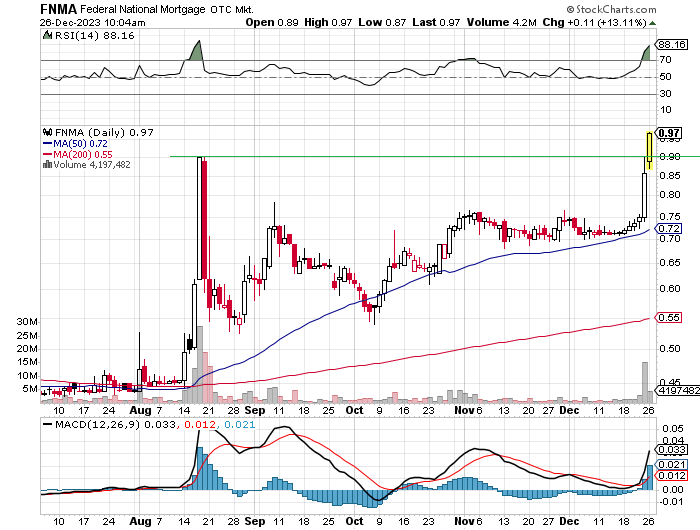Click the RSI(14) 88.16 legend label
The height and width of the screenshot is (530, 700).
tap(94, 36)
